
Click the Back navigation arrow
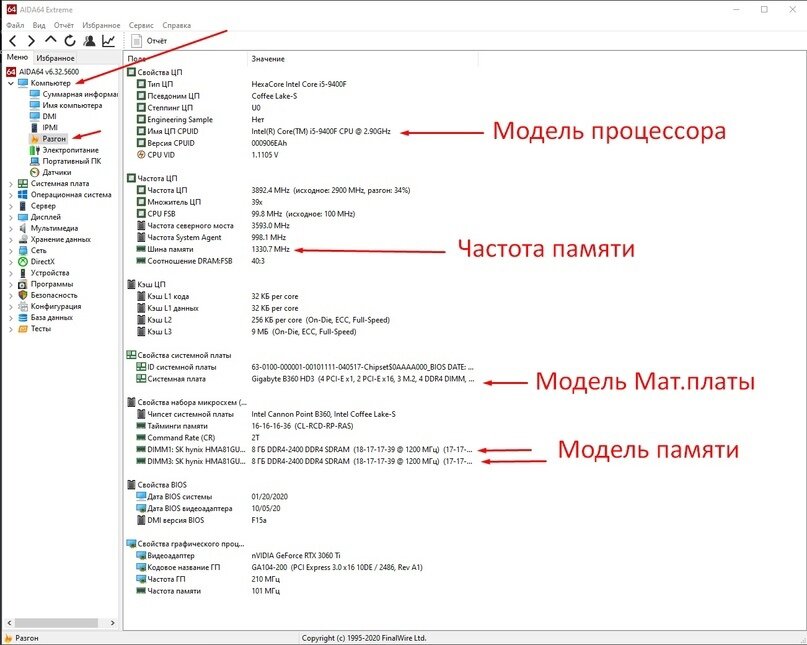pyautogui.click(x=13, y=41)
